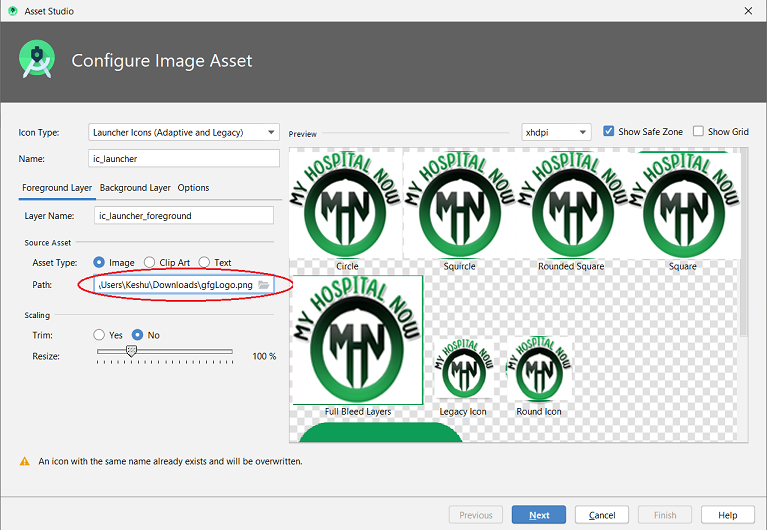Screen dimensions: 767x530
Task: Click the yellow warning triangle icon
Action: click(24, 461)
